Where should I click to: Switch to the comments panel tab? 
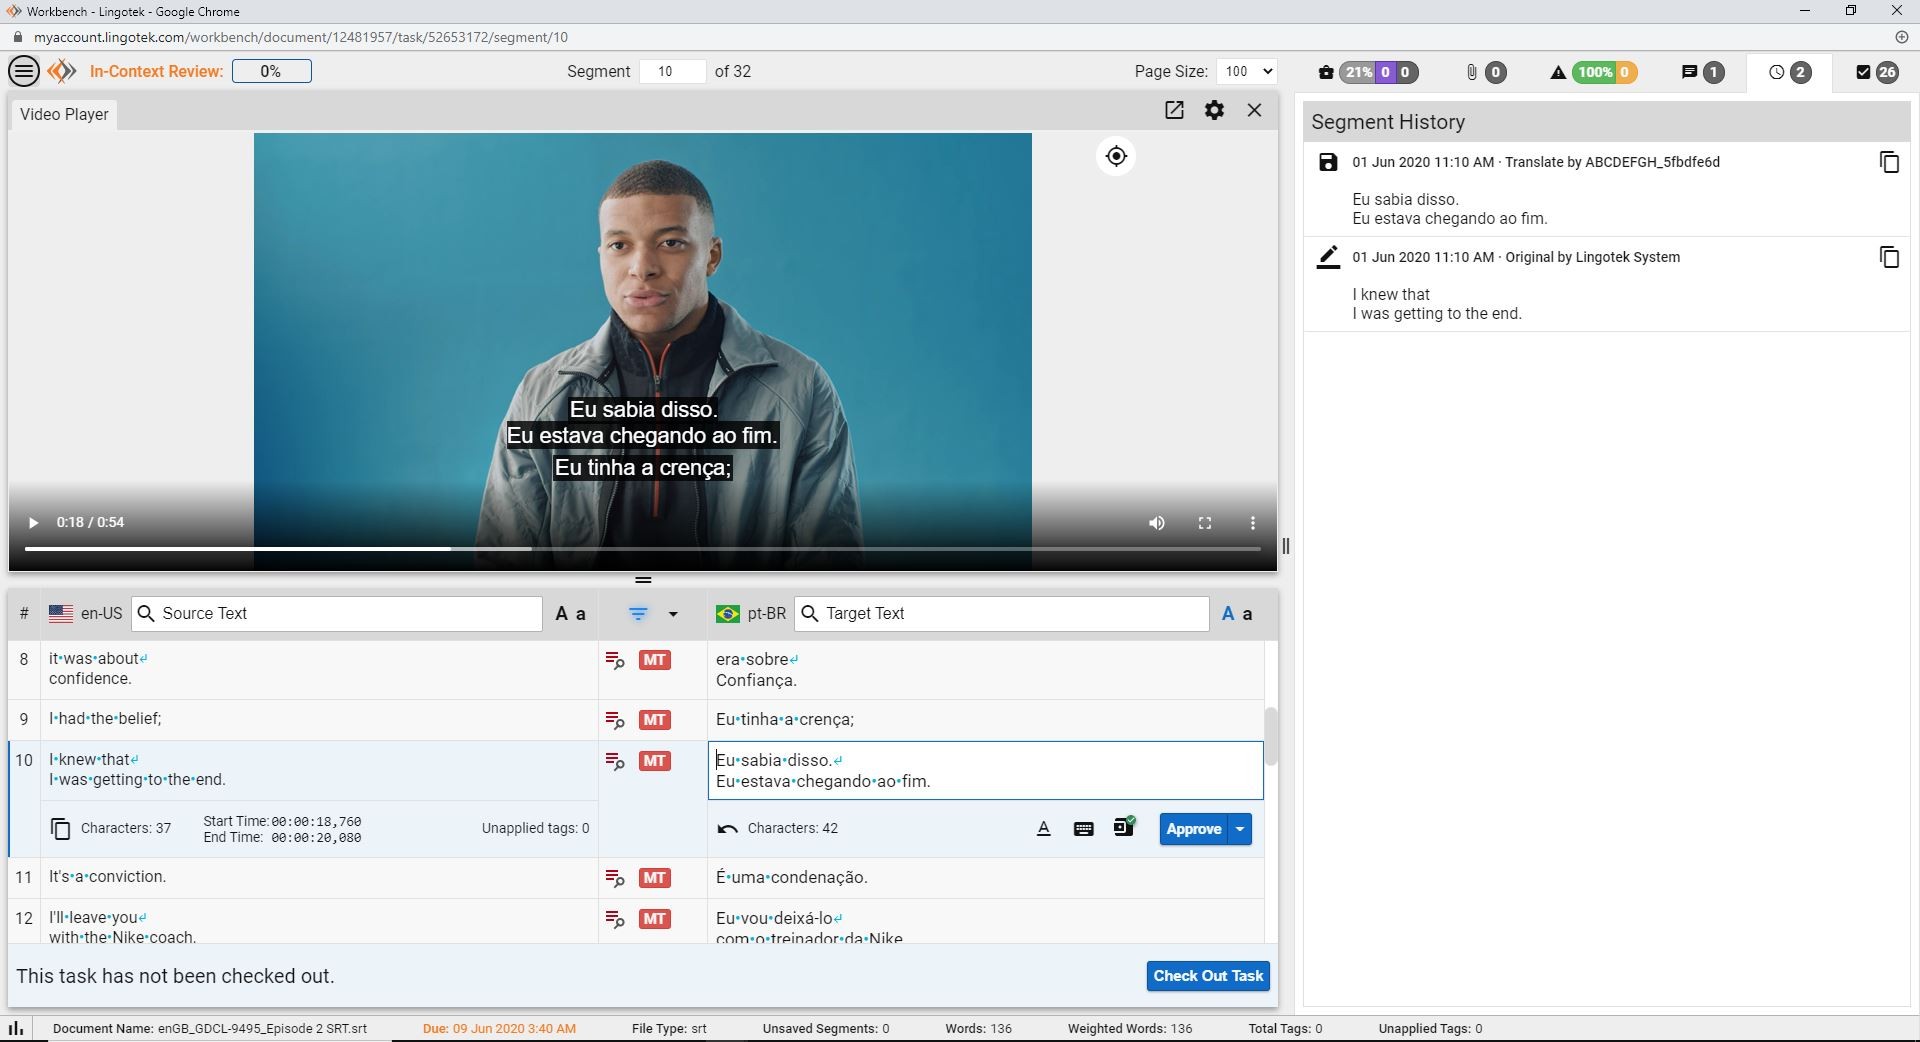coord(1702,72)
